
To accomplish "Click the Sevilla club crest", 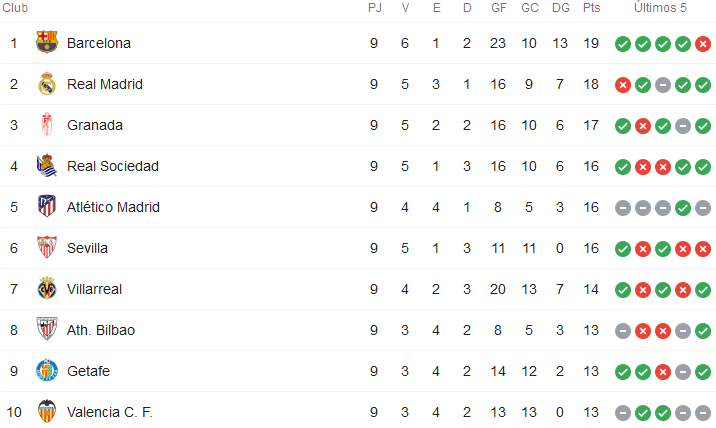I will coord(47,248).
